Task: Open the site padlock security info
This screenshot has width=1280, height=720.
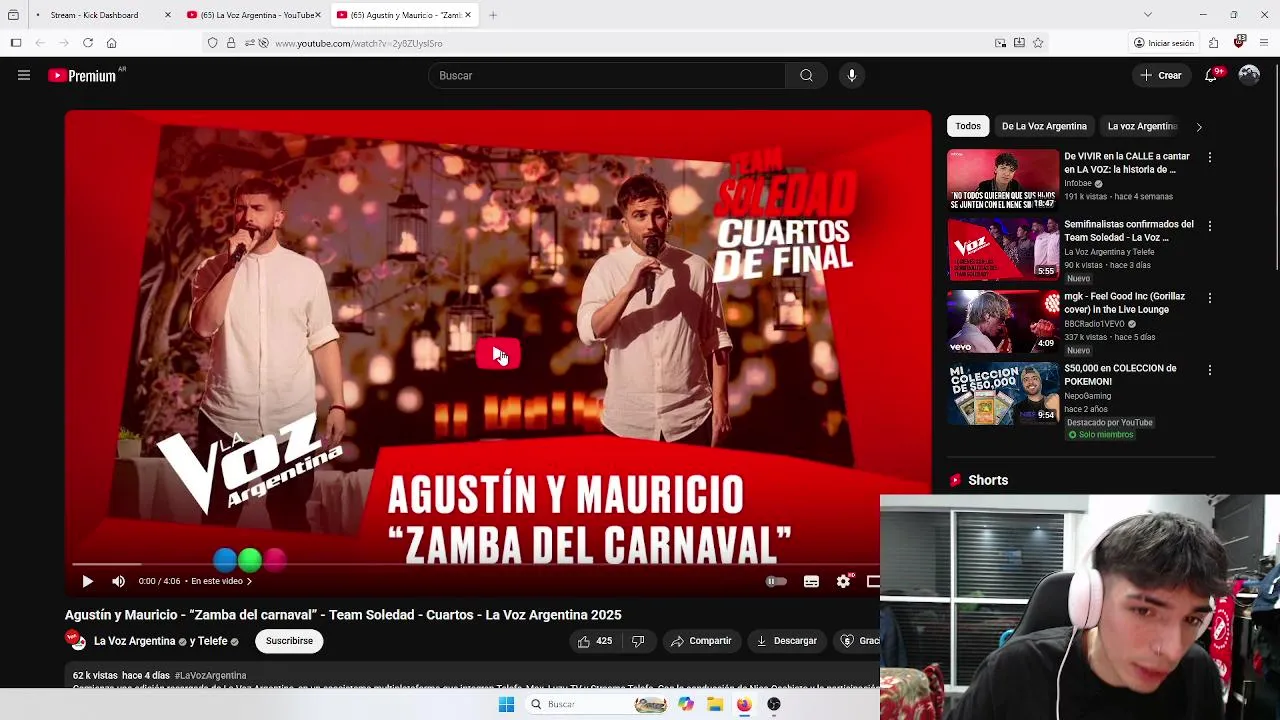Action: click(x=231, y=43)
